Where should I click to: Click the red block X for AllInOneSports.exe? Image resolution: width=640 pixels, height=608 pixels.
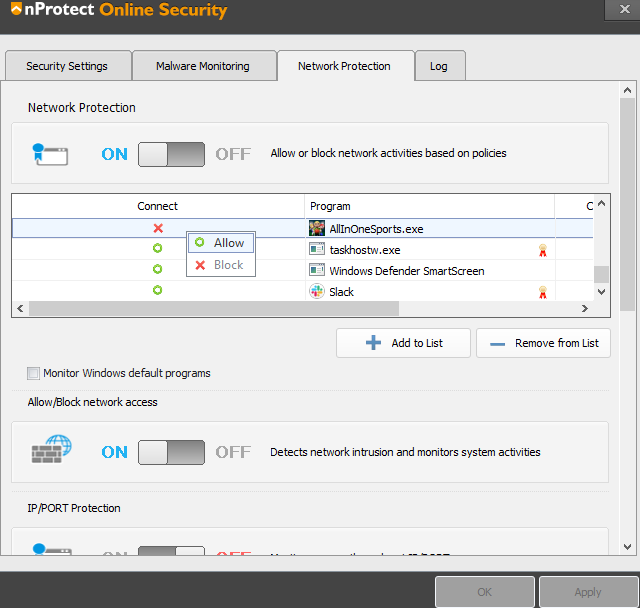[x=158, y=228]
